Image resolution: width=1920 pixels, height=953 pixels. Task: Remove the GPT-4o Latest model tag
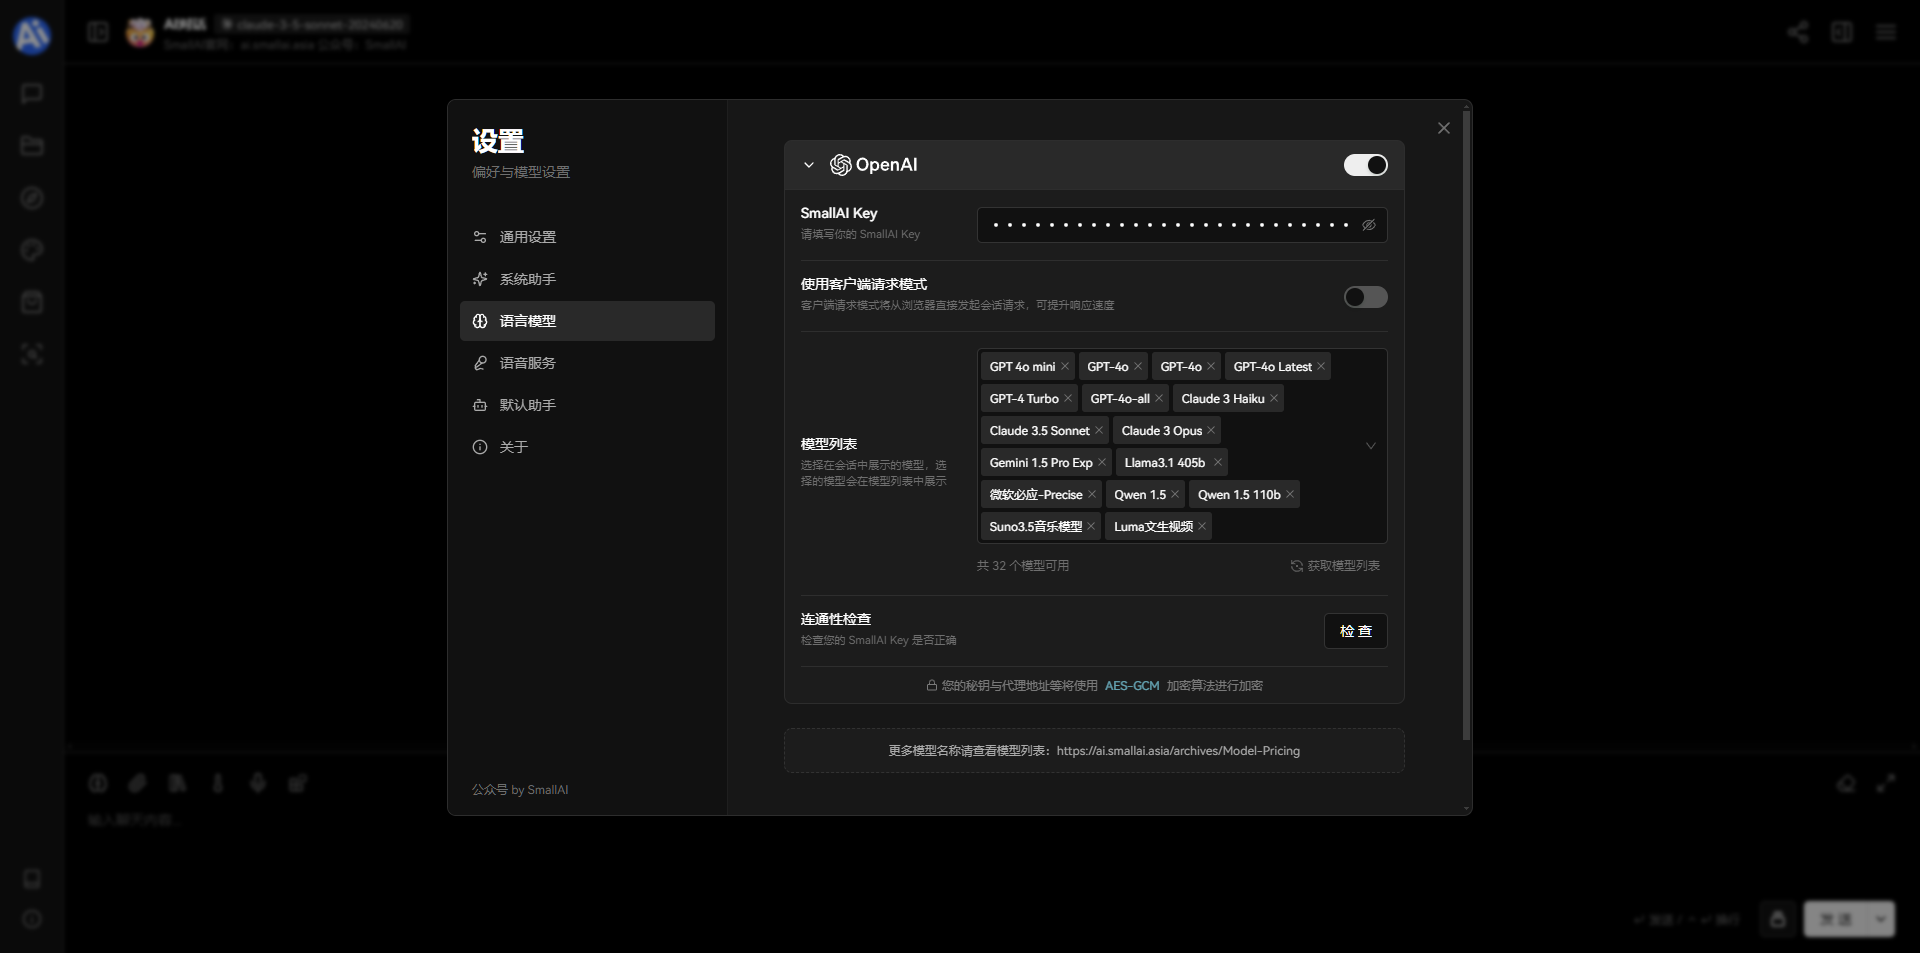[1321, 367]
